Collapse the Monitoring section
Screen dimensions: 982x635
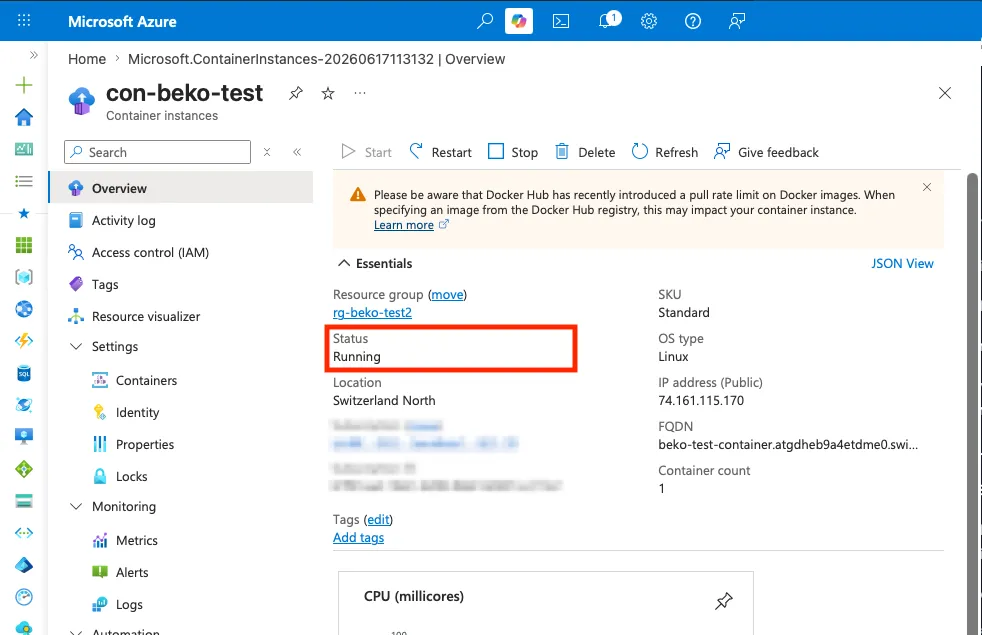pyautogui.click(x=76, y=506)
